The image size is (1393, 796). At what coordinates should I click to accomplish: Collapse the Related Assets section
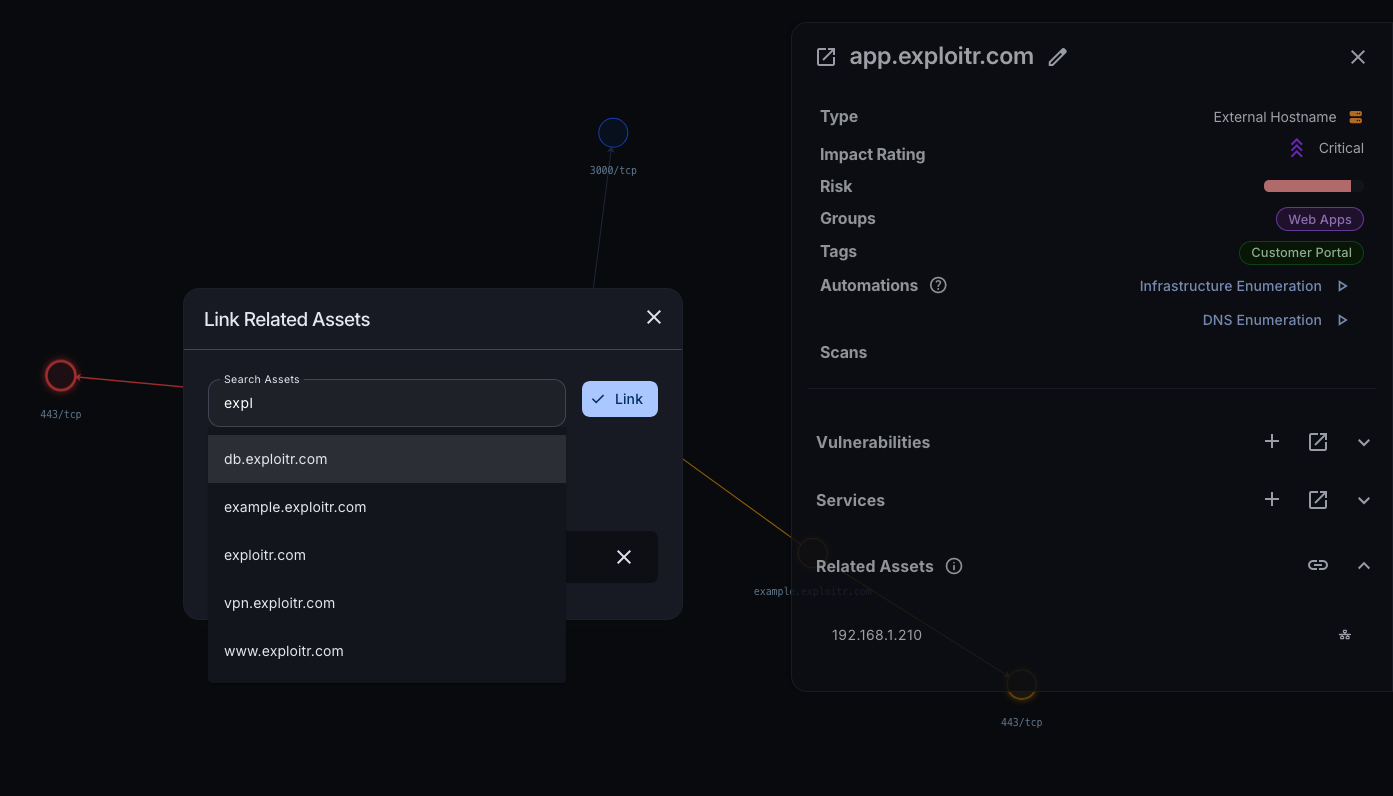tap(1364, 565)
